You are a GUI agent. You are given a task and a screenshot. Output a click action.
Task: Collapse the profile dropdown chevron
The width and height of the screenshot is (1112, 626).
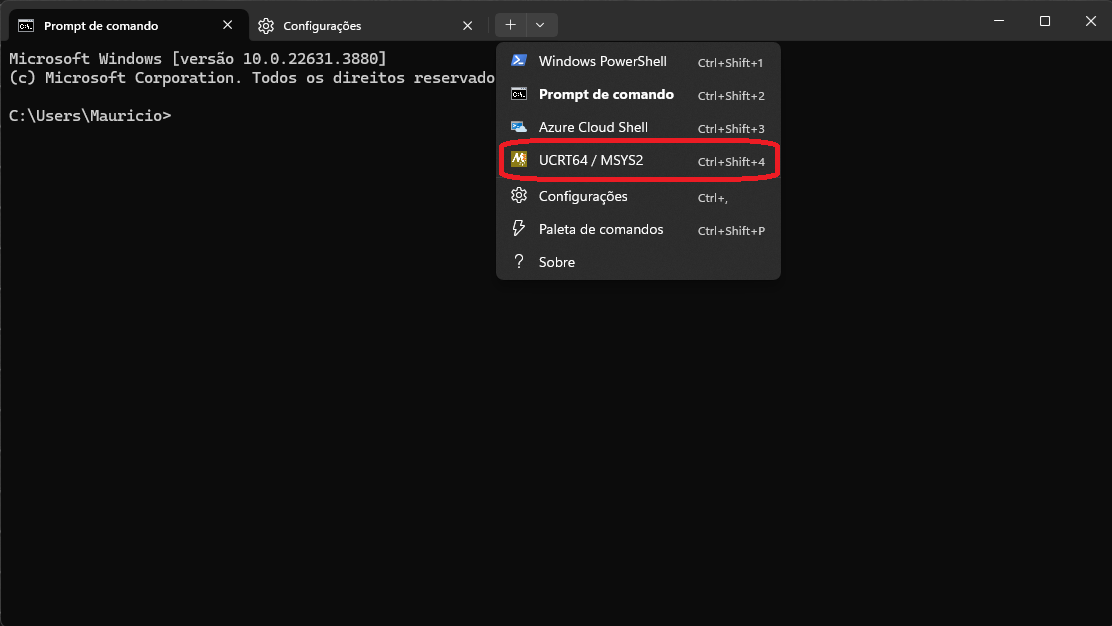click(540, 25)
